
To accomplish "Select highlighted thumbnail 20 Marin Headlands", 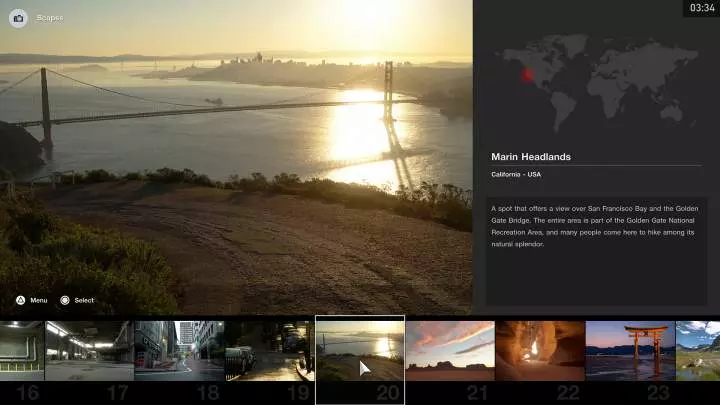I will [359, 350].
